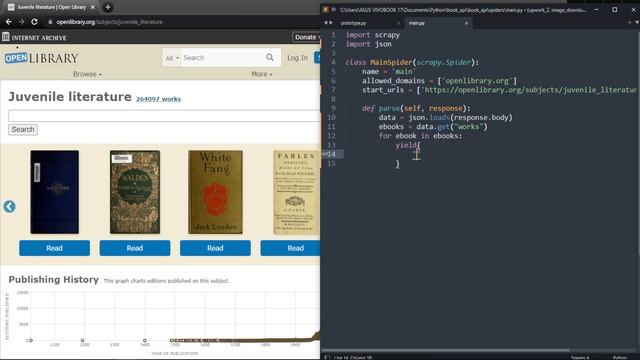The height and width of the screenshot is (360, 640).
Task: Click 'import scrapy' on line 1
Action: [373, 35]
